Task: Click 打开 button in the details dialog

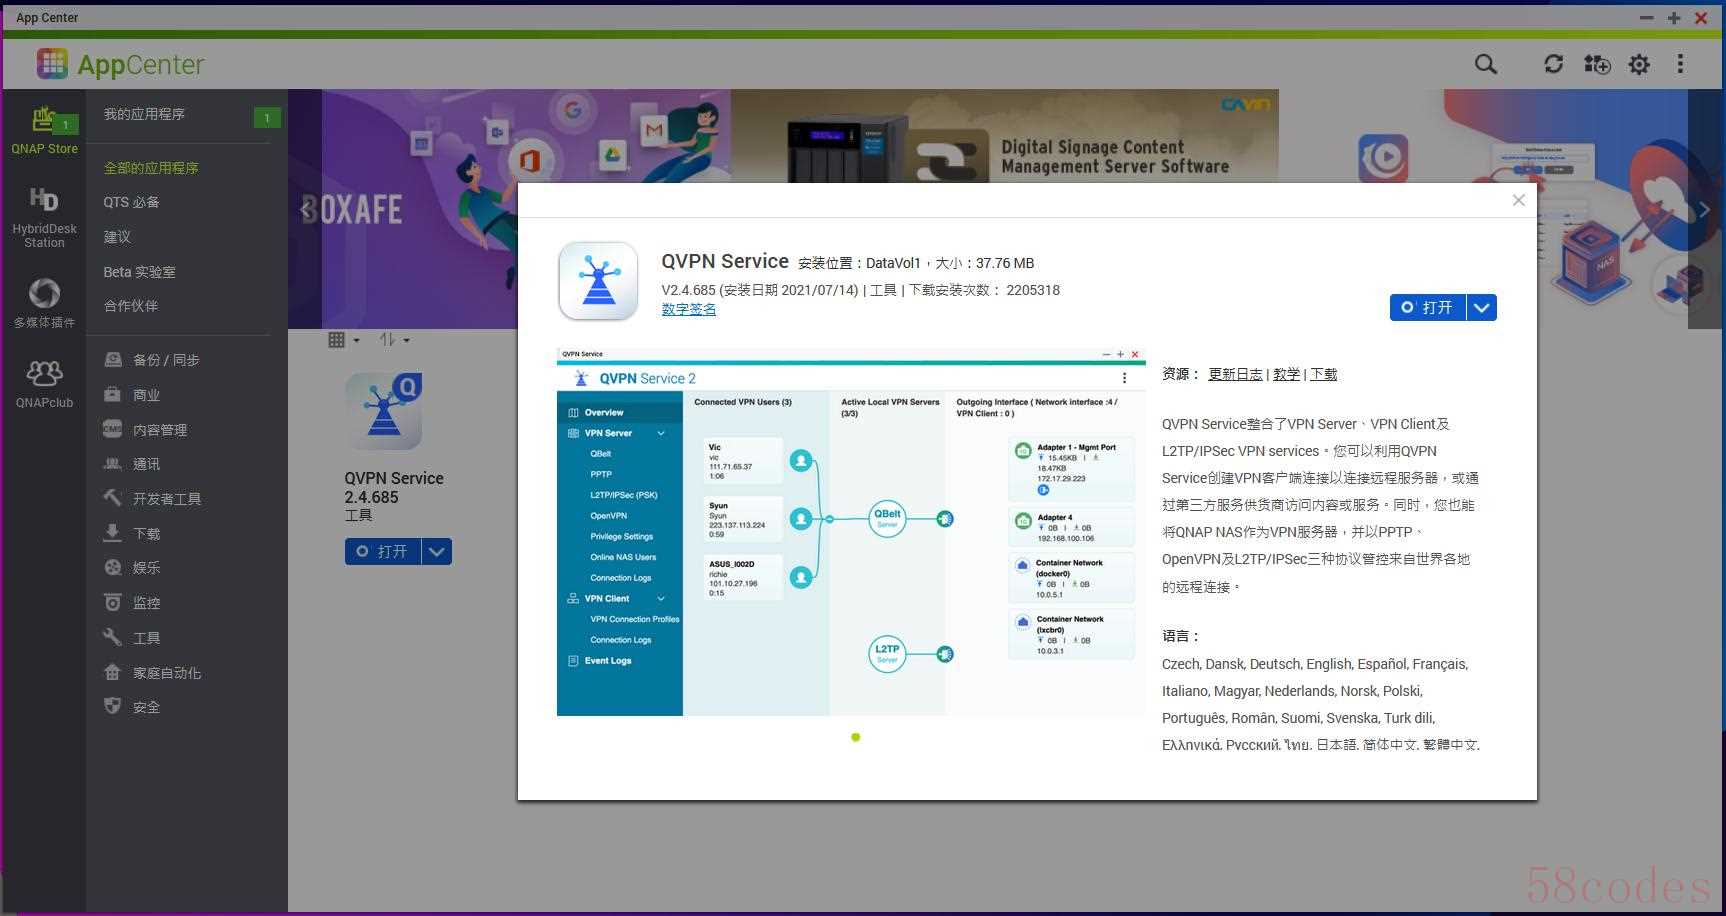Action: point(1428,308)
